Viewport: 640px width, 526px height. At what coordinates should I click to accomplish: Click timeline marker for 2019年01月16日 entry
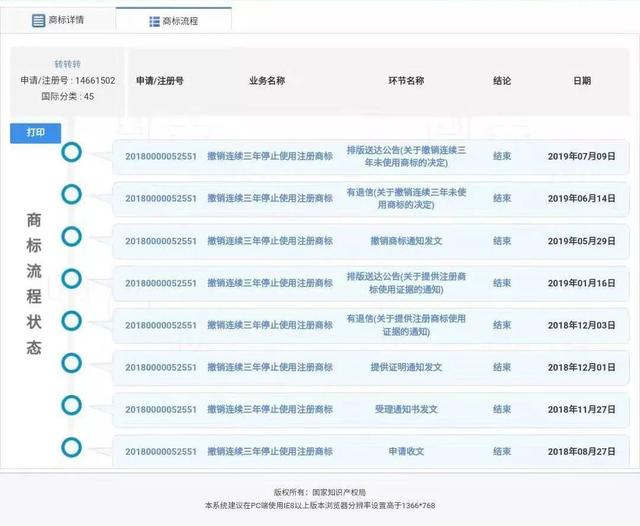(71, 278)
